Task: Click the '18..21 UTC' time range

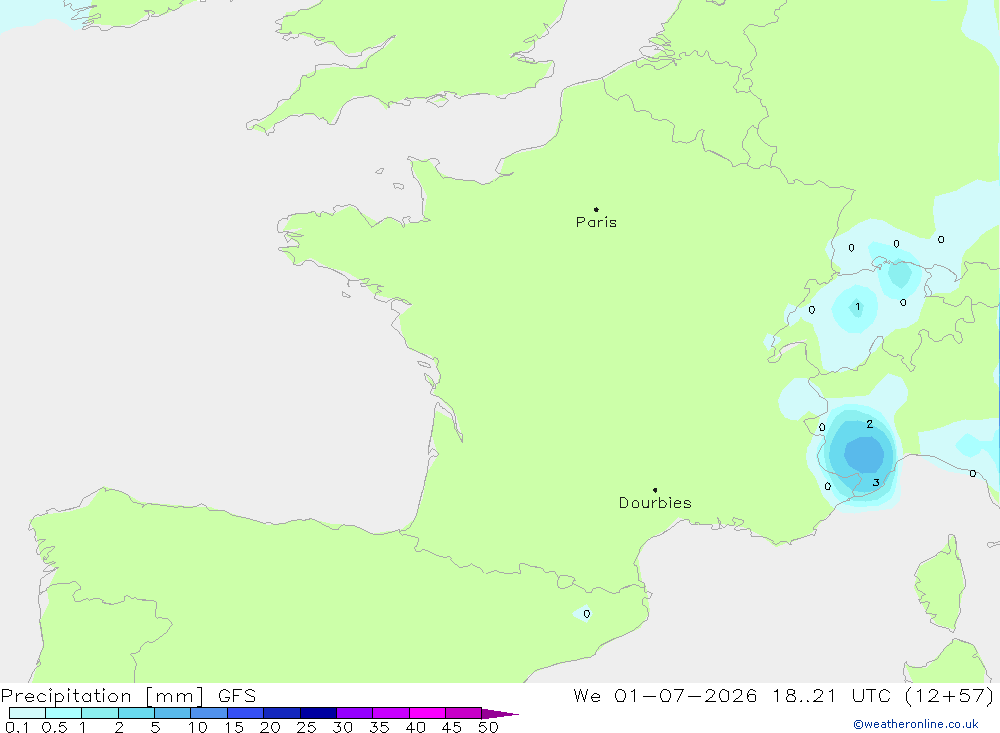Action: (x=832, y=695)
